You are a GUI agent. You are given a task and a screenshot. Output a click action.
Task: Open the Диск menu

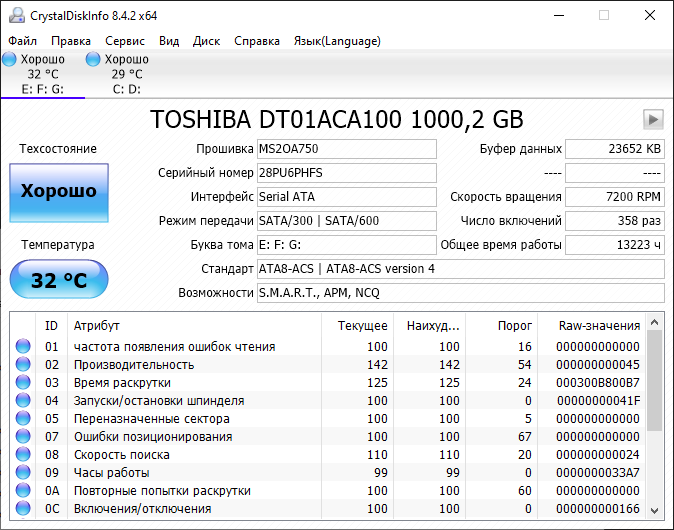coord(206,41)
